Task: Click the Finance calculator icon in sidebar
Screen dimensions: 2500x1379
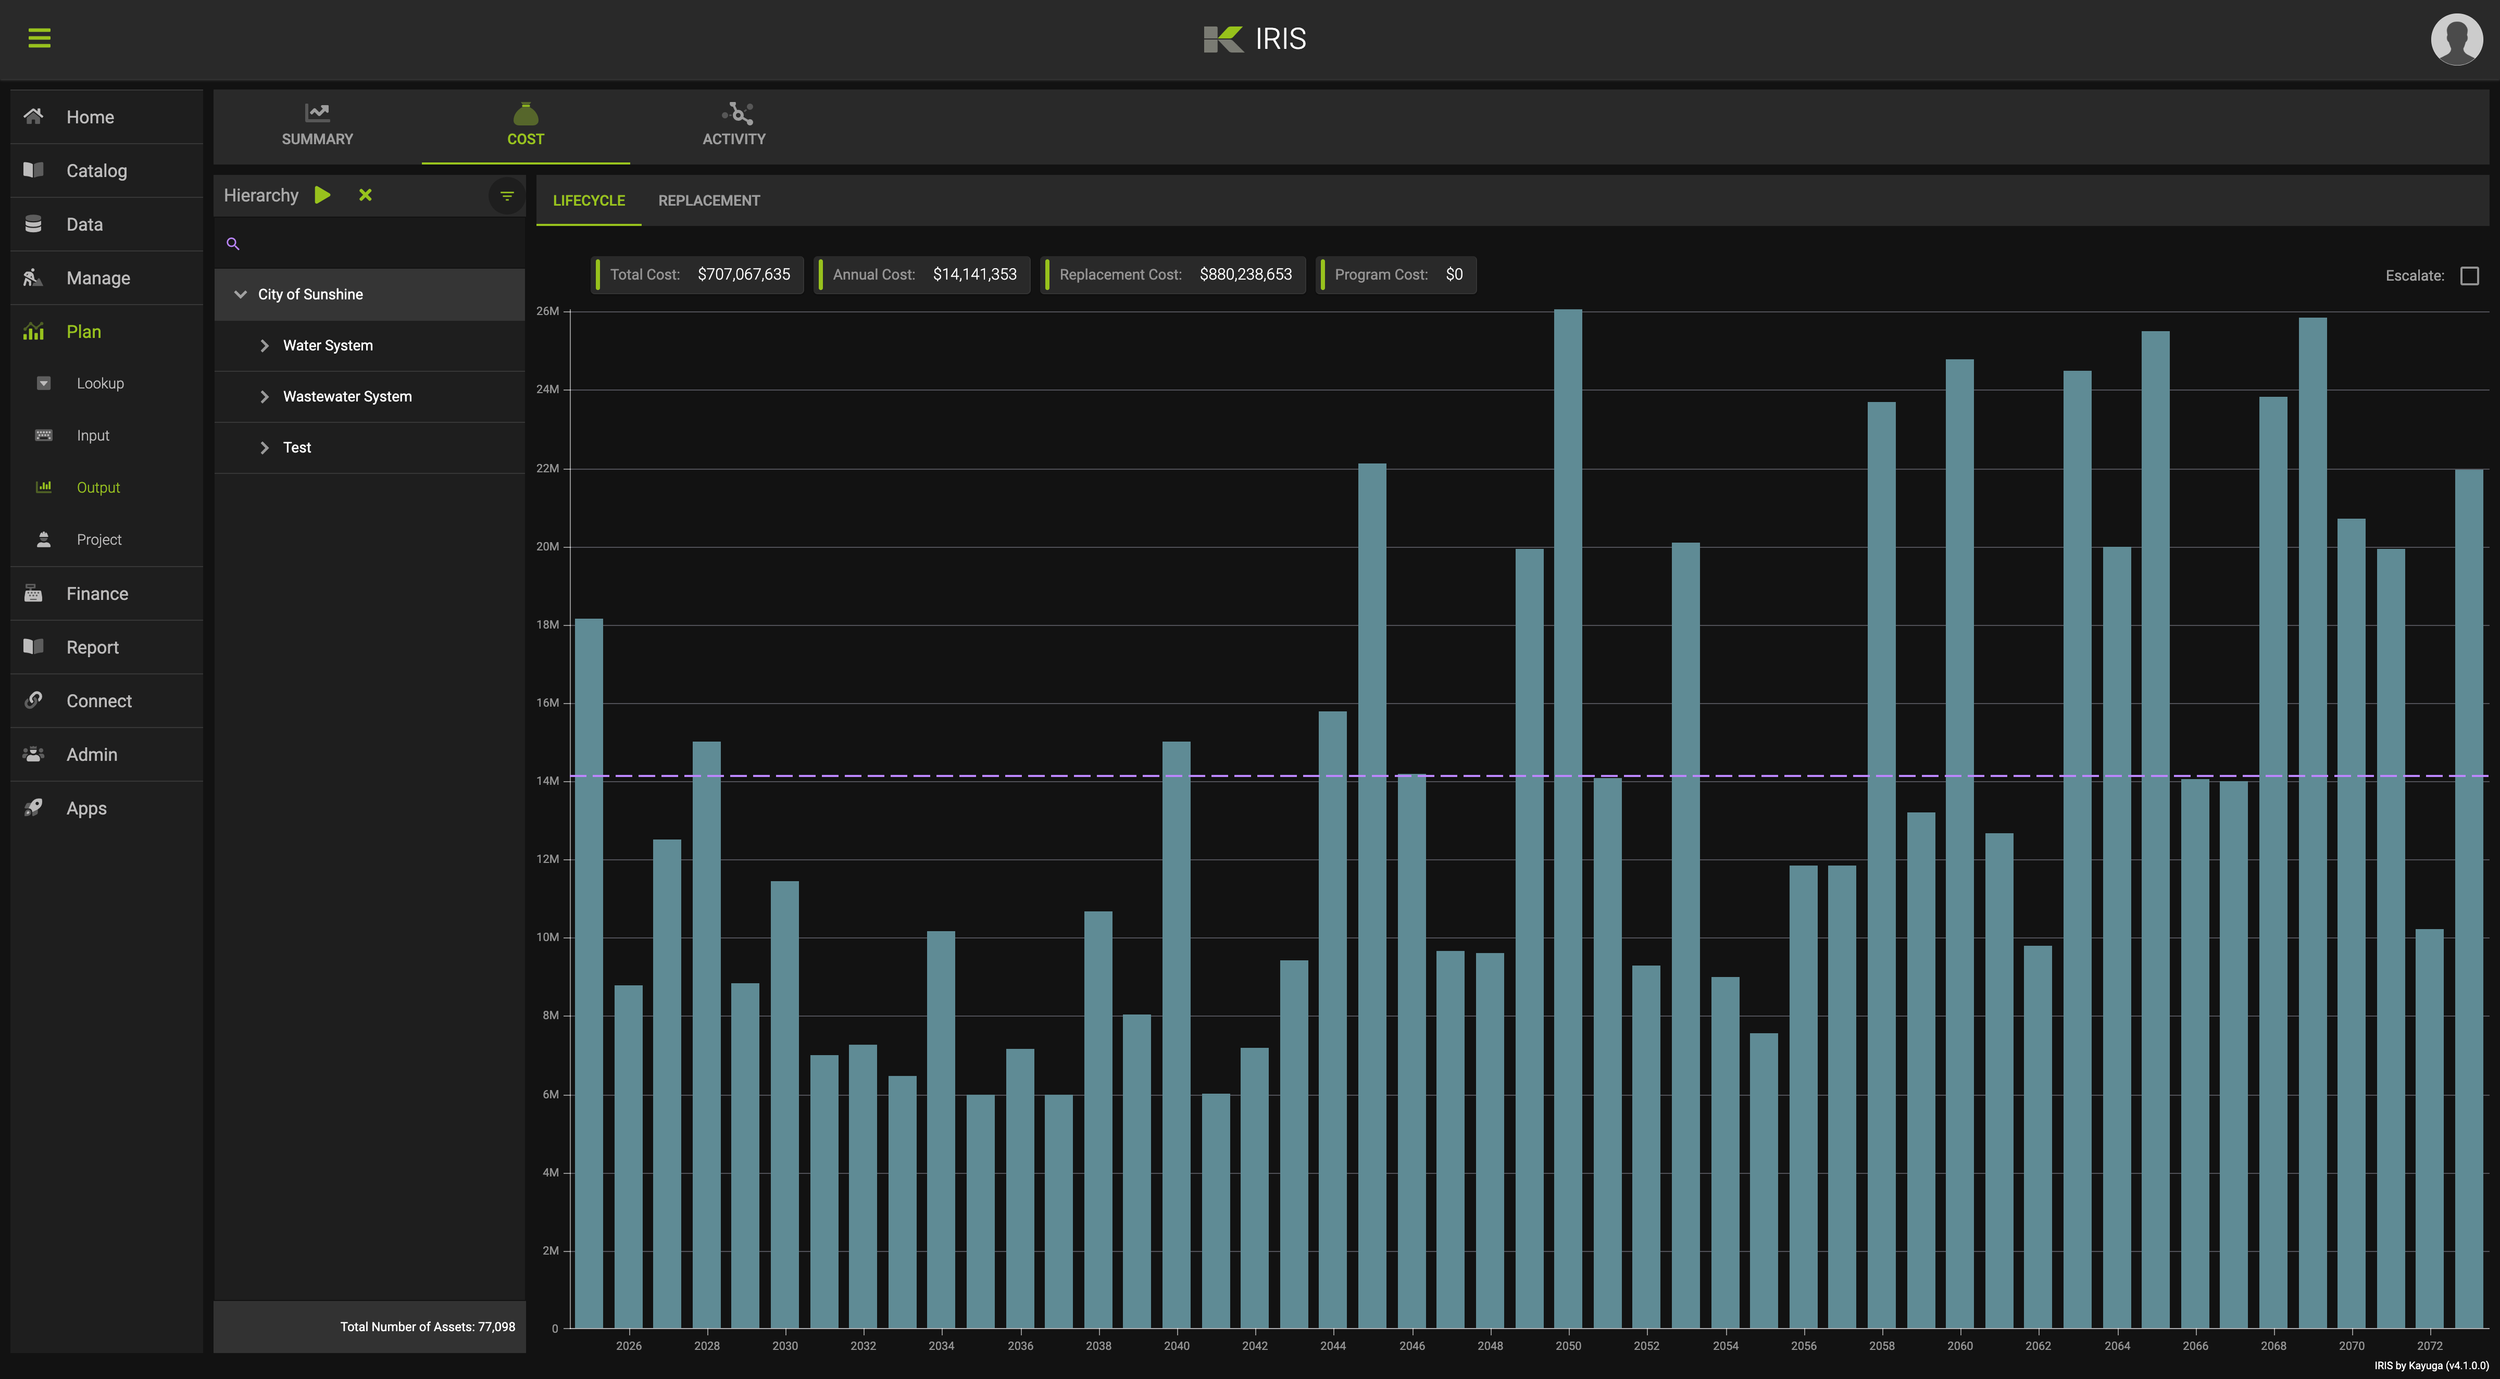Action: (x=33, y=594)
